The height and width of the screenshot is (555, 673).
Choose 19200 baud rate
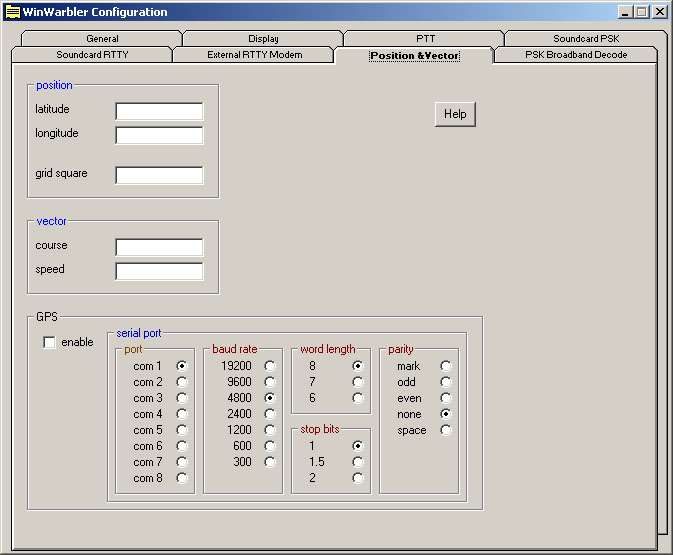(x=270, y=366)
